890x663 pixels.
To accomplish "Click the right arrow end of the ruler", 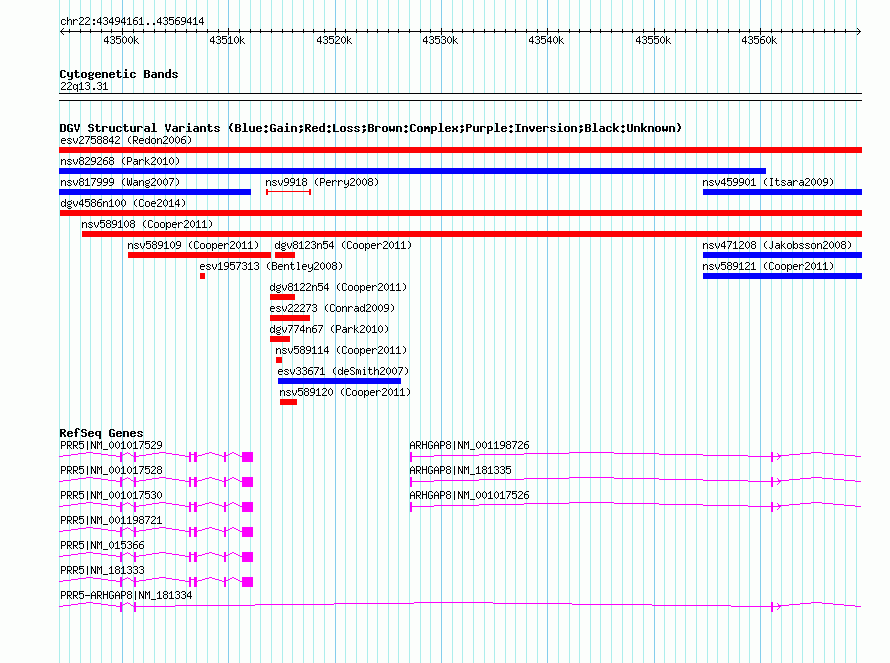I will (x=858, y=31).
